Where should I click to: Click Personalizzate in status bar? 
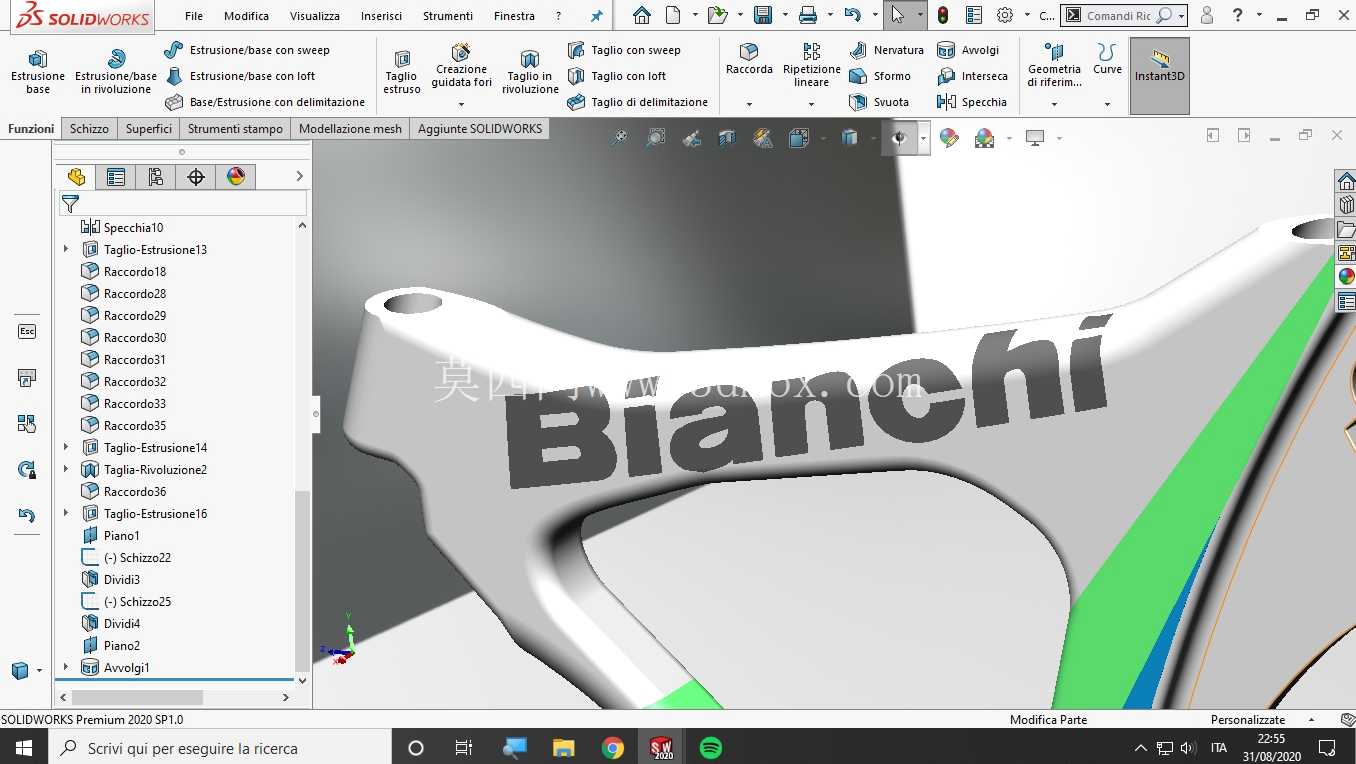[1248, 720]
